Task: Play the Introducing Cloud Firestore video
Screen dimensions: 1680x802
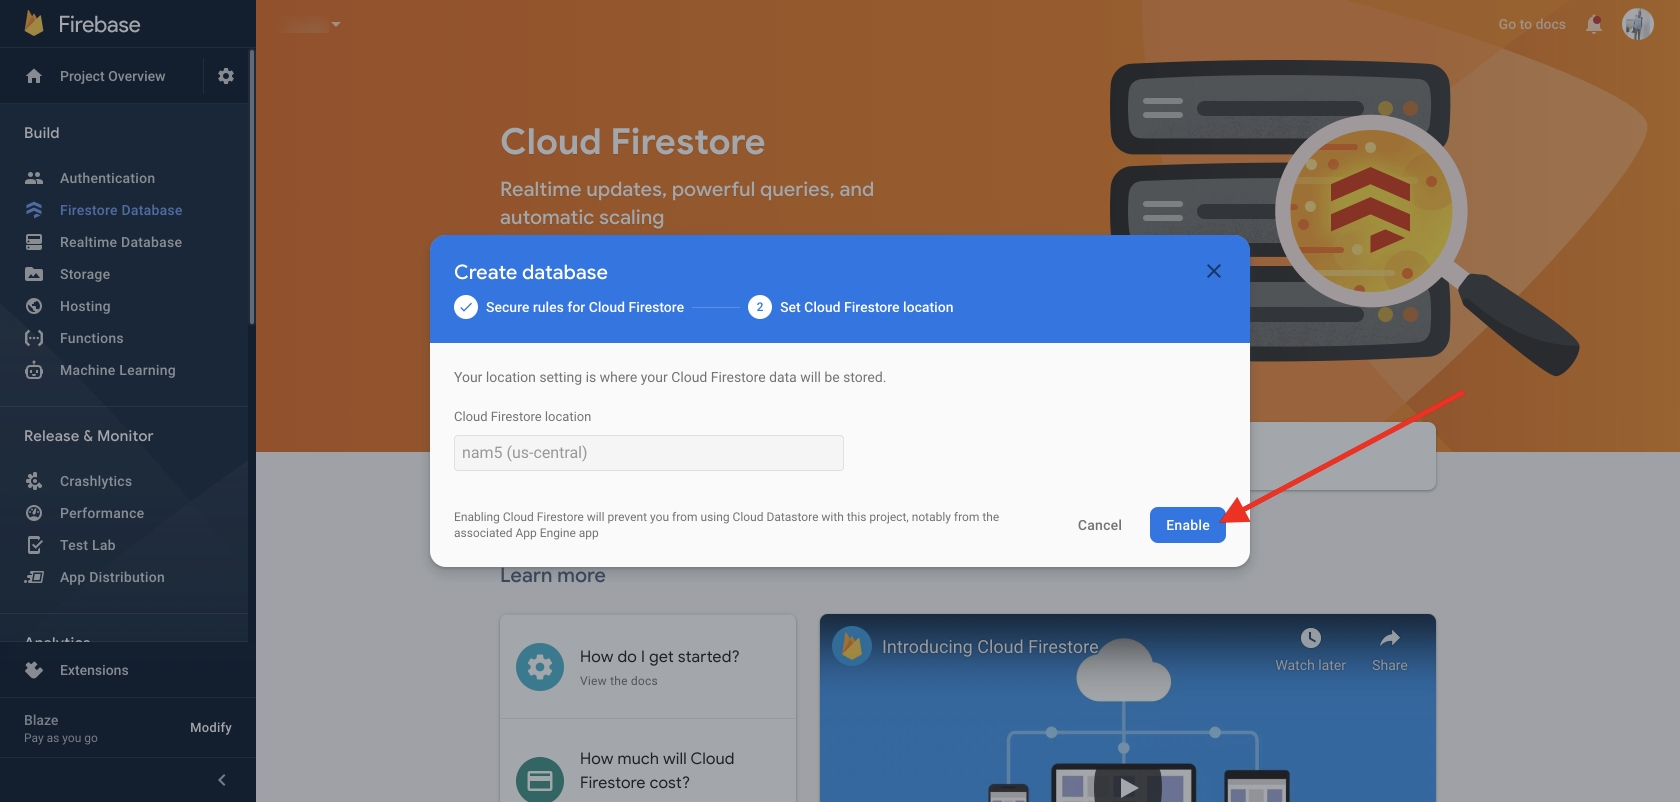Action: pyautogui.click(x=1127, y=786)
